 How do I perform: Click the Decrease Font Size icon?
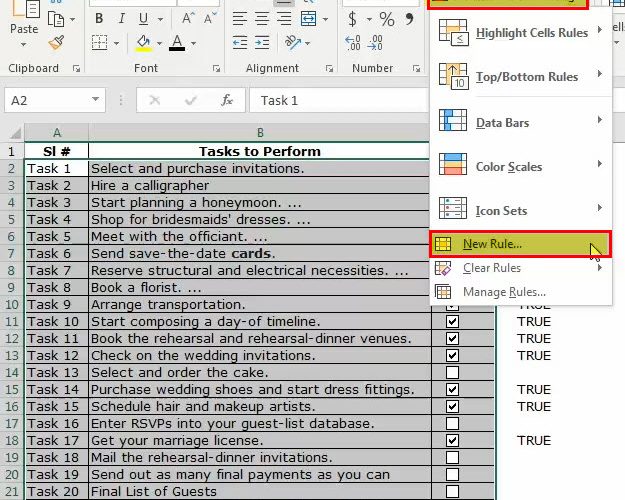pos(210,18)
